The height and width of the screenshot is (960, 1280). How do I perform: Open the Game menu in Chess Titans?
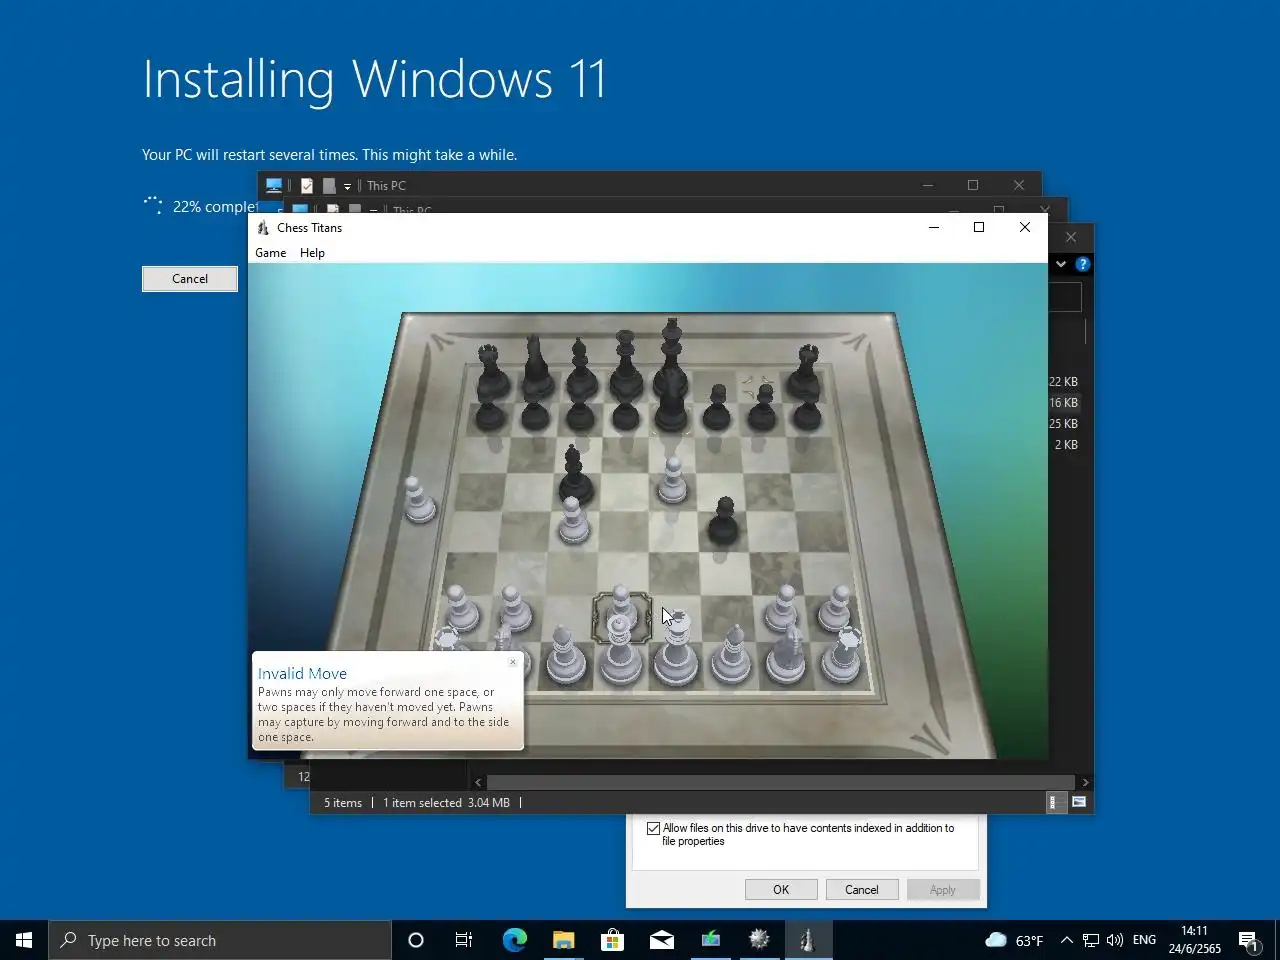(x=270, y=253)
